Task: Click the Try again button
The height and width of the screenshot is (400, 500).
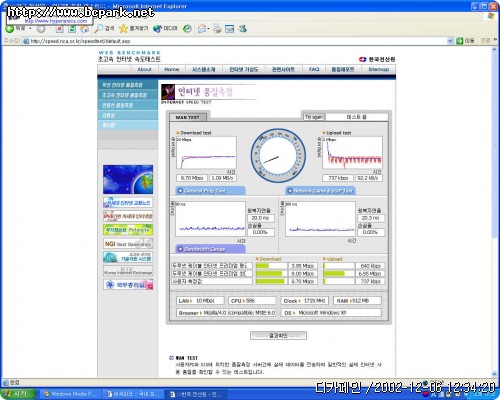Action: tap(313, 117)
